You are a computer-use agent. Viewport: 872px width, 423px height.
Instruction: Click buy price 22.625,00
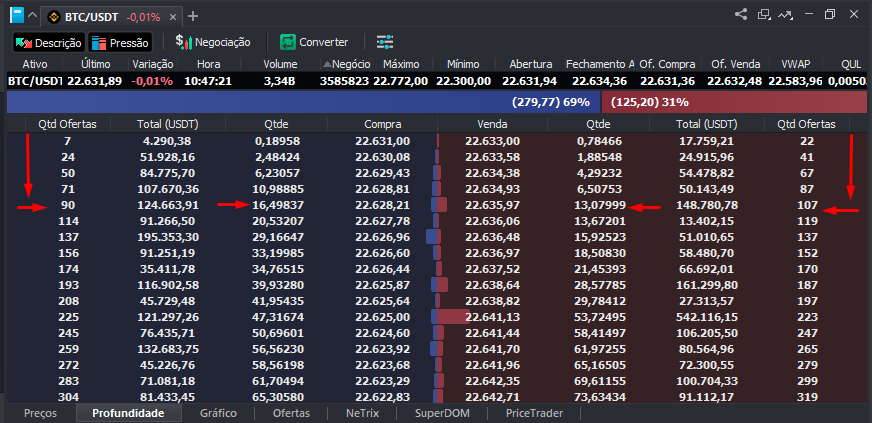click(x=383, y=317)
